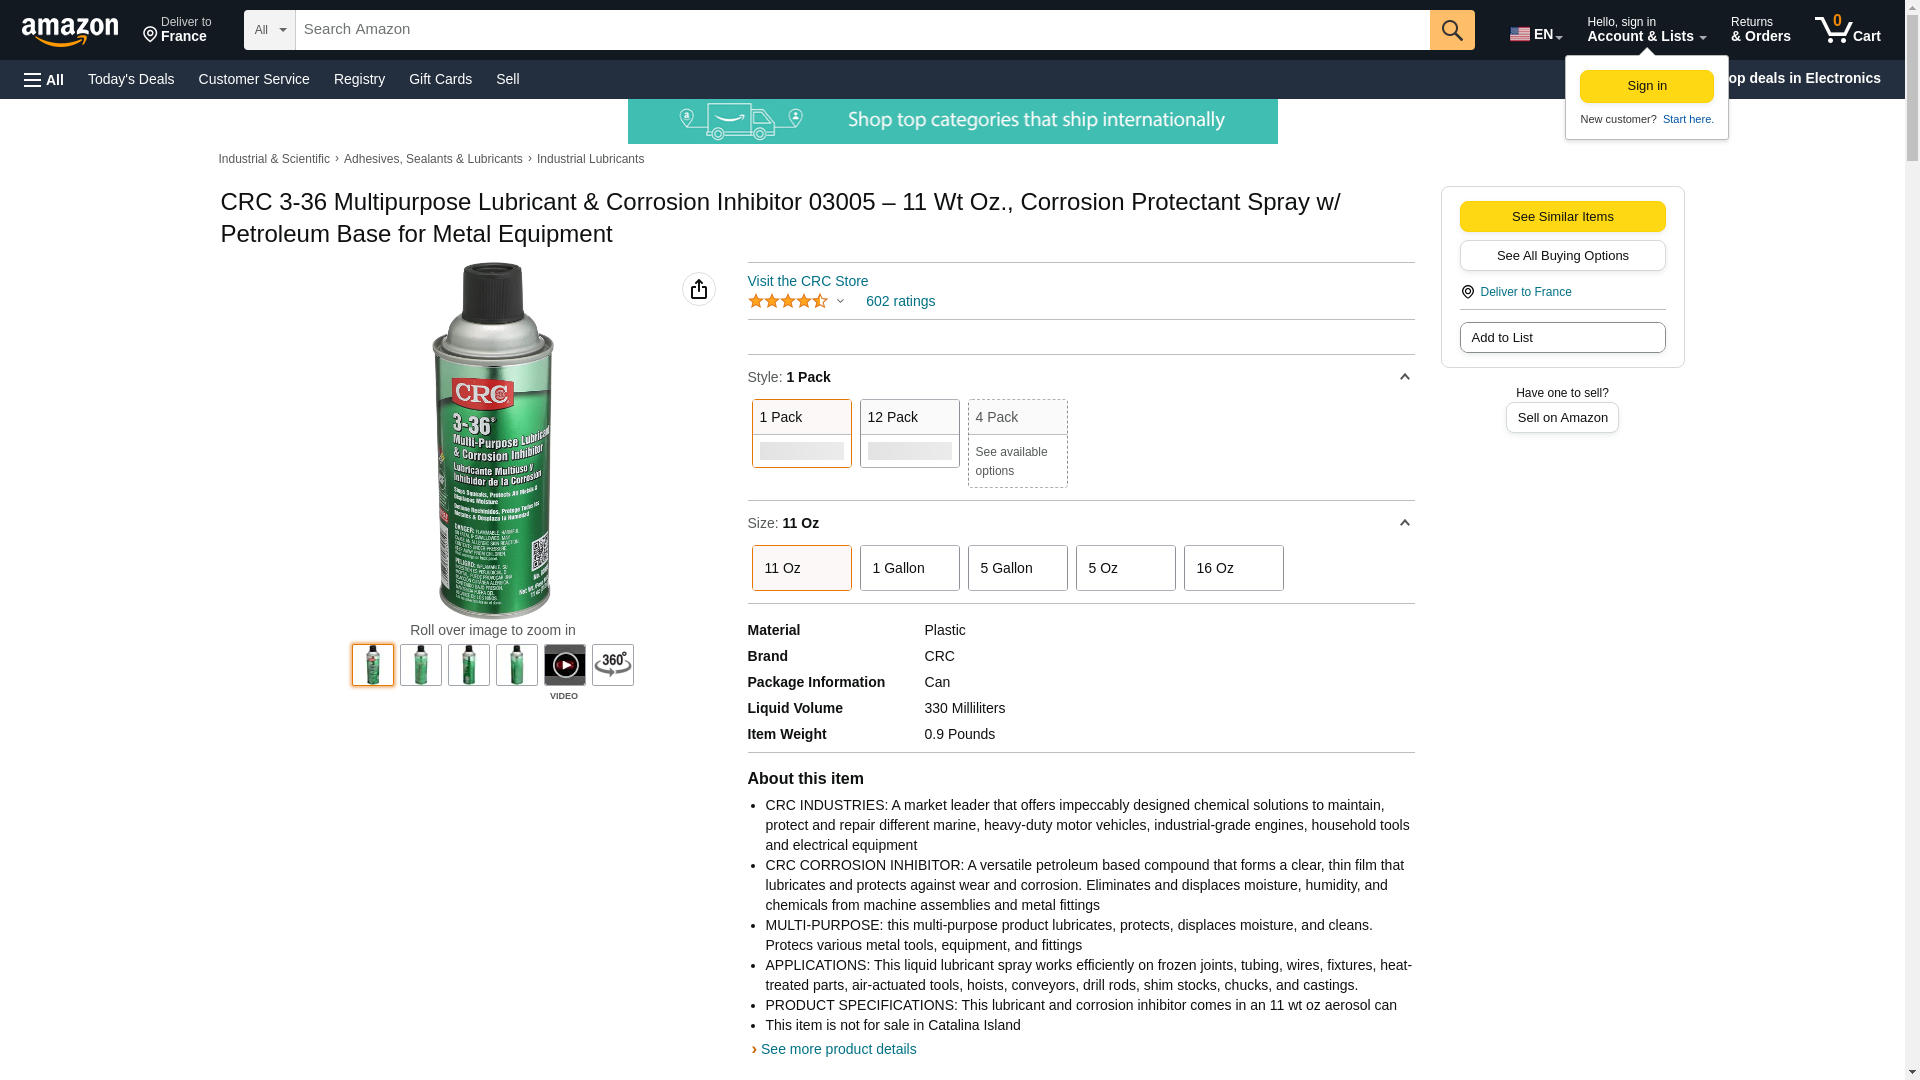Open the search category All dropdown
This screenshot has width=1920, height=1080.
269,30
